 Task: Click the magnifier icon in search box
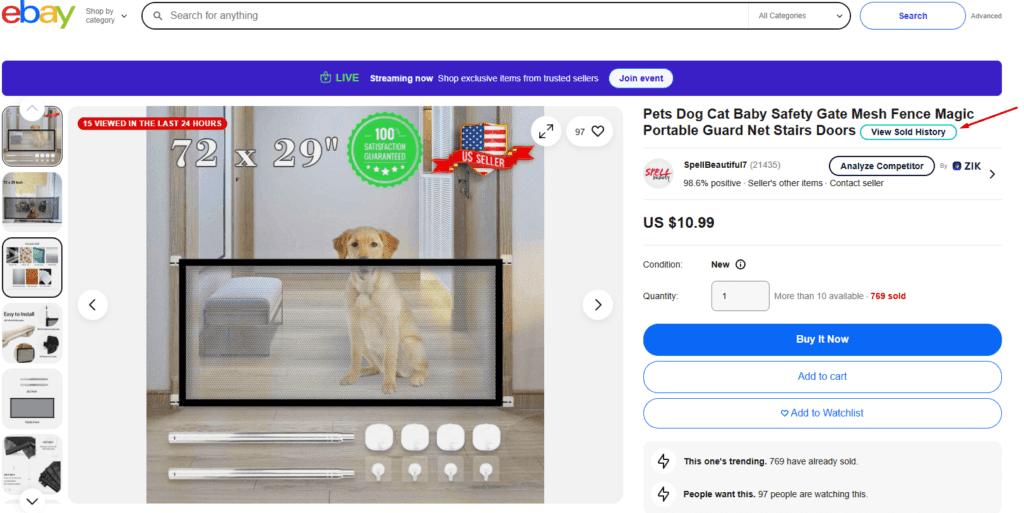click(x=157, y=16)
